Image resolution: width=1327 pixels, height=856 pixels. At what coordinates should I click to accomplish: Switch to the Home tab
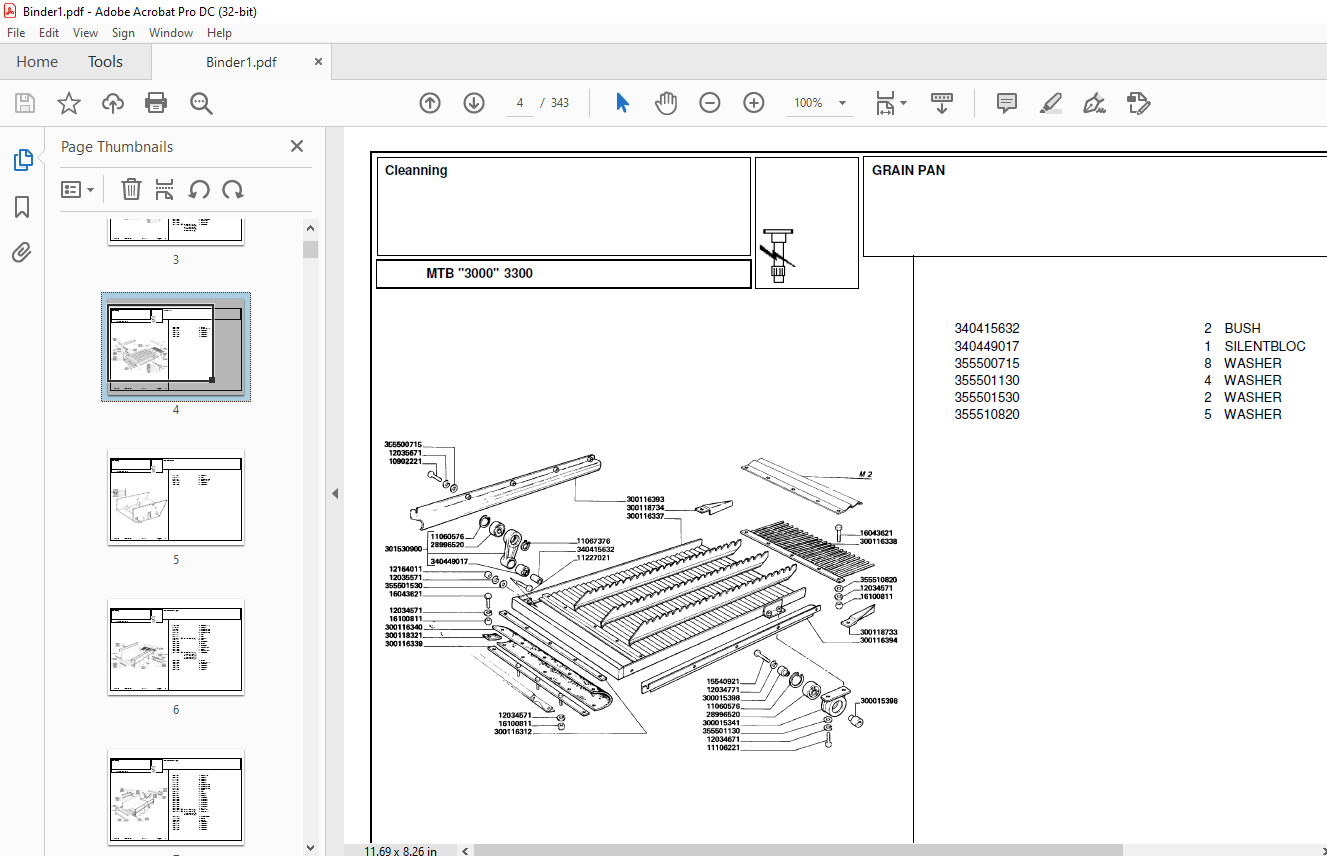(37, 62)
